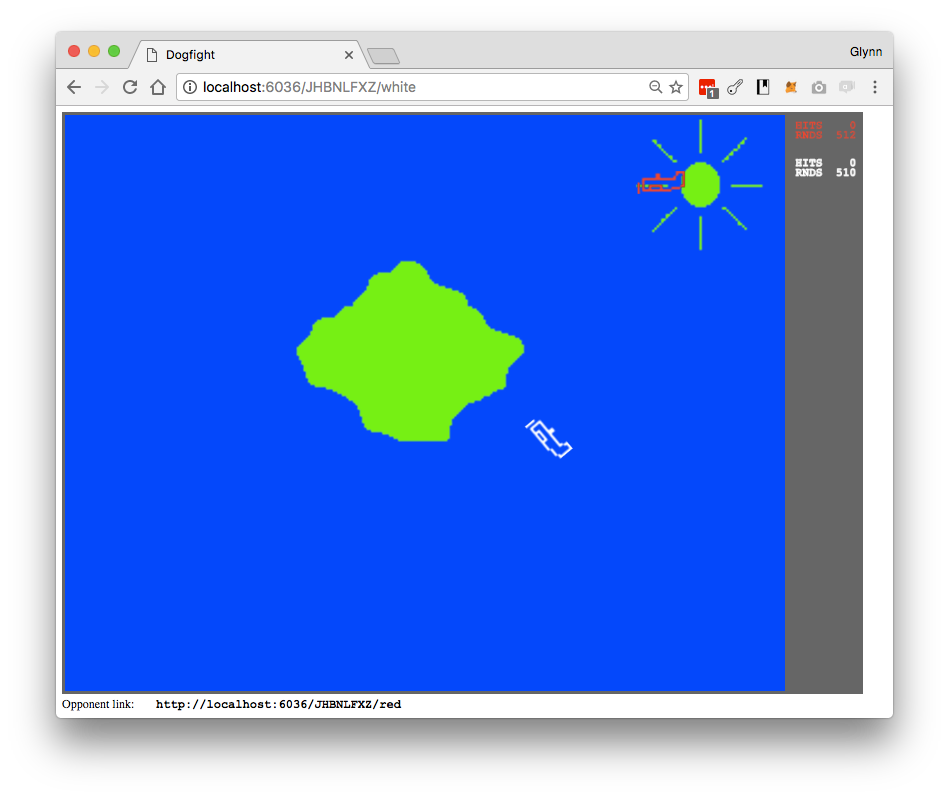Click the zoom magnifier icon in address bar
The width and height of the screenshot is (949, 798).
[656, 87]
